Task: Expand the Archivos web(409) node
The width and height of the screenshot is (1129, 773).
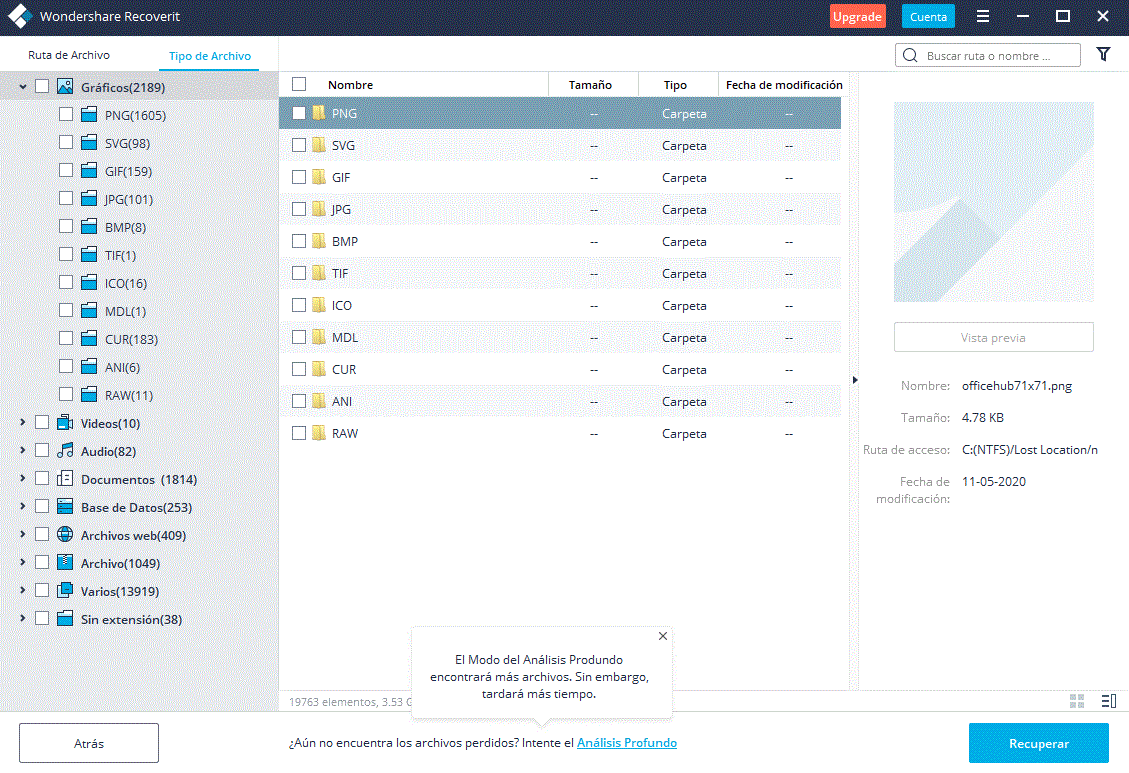Action: pyautogui.click(x=23, y=535)
